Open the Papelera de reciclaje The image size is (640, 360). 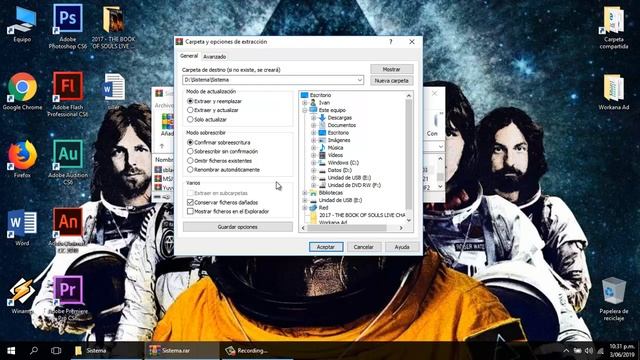click(x=613, y=299)
